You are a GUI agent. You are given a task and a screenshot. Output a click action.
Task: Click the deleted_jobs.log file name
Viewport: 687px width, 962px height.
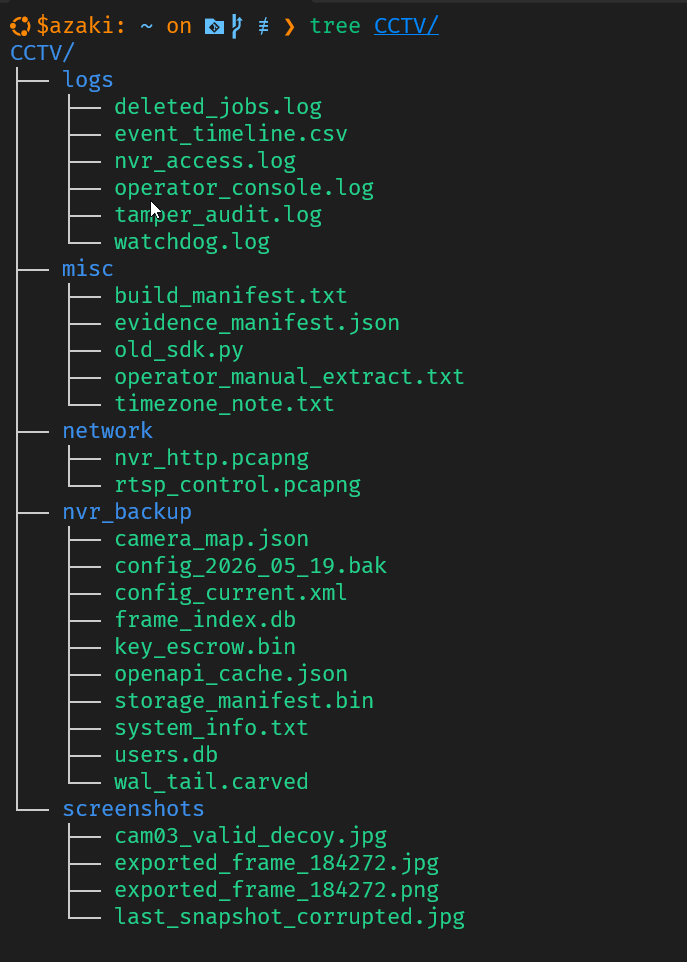coord(218,107)
